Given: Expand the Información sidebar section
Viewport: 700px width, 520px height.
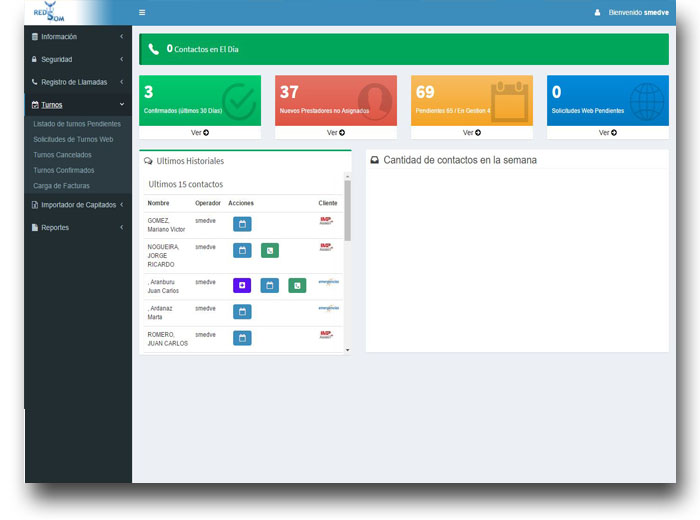Looking at the screenshot, I should pyautogui.click(x=78, y=37).
